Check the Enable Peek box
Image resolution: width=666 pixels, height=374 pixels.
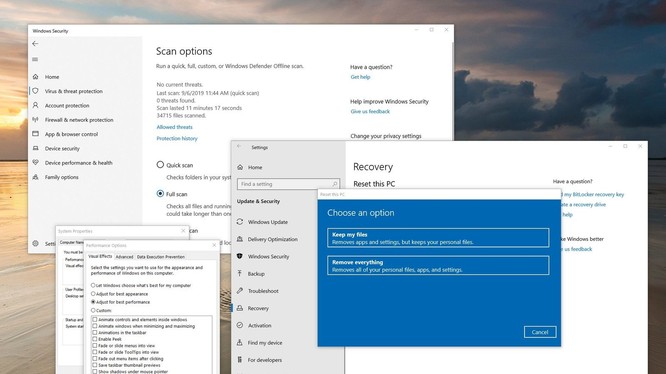coord(95,339)
